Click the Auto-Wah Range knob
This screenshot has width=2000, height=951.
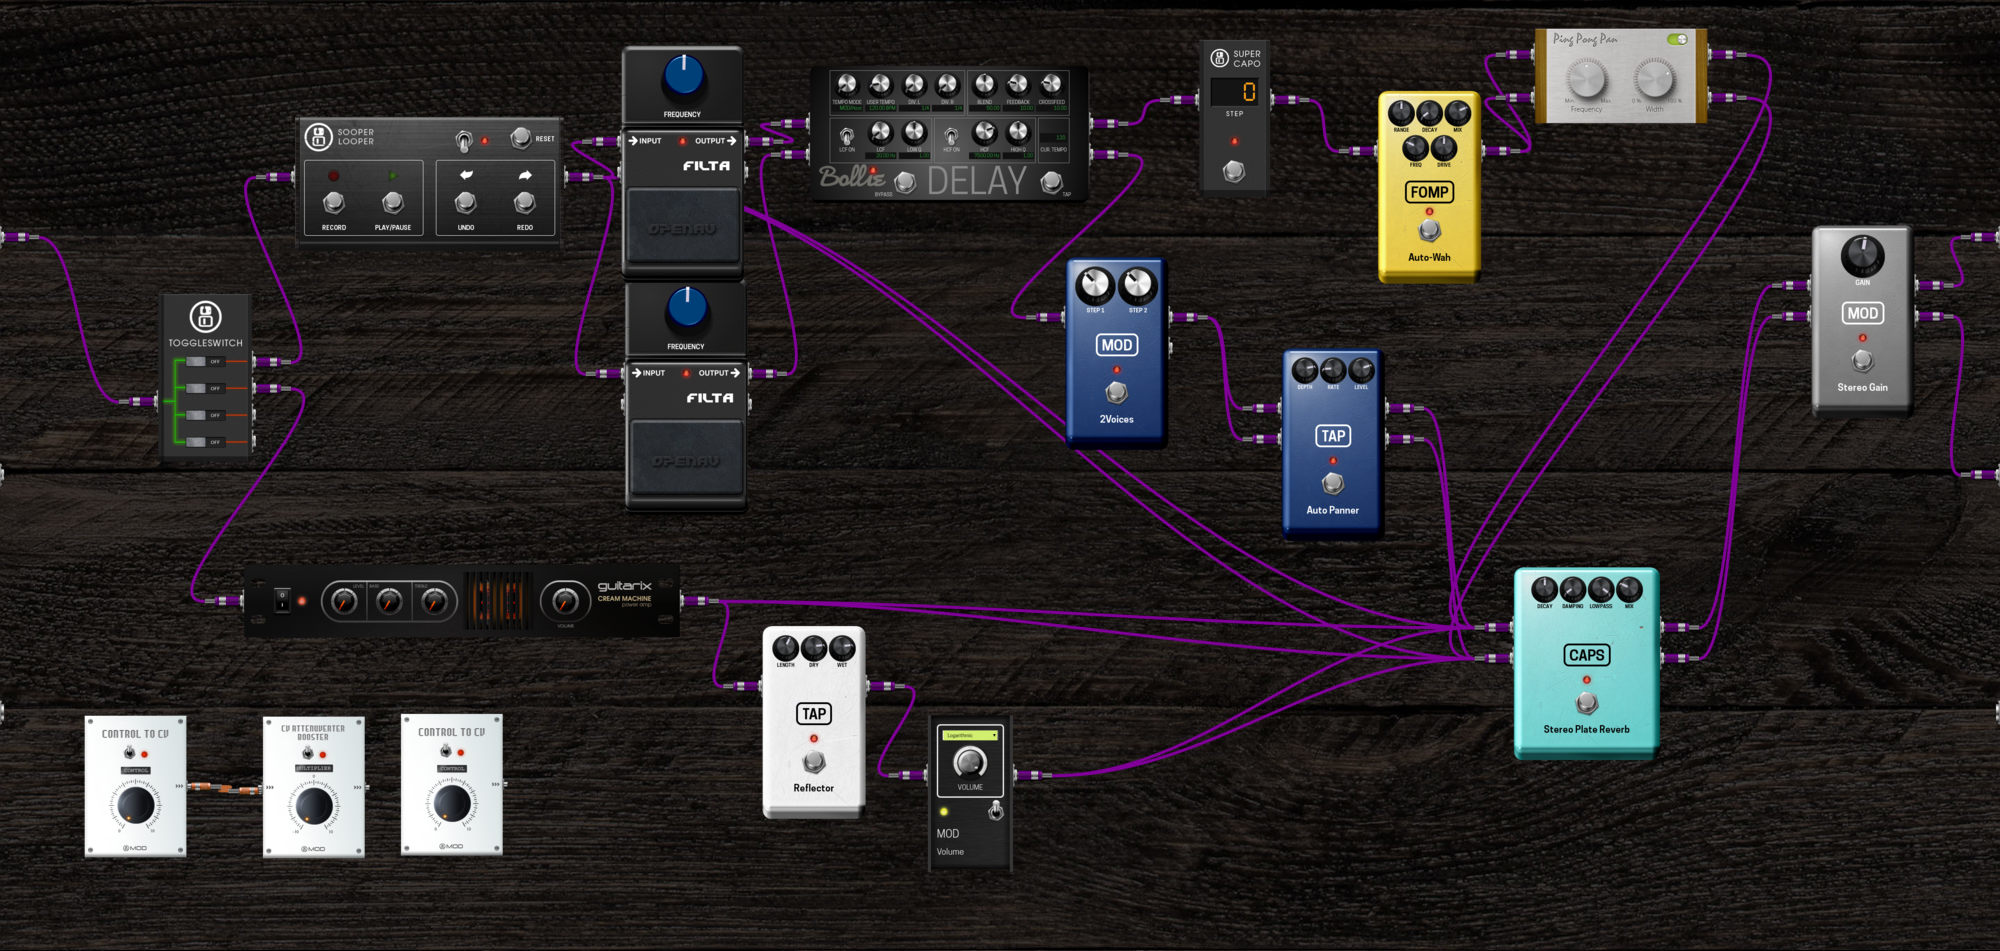point(1401,114)
